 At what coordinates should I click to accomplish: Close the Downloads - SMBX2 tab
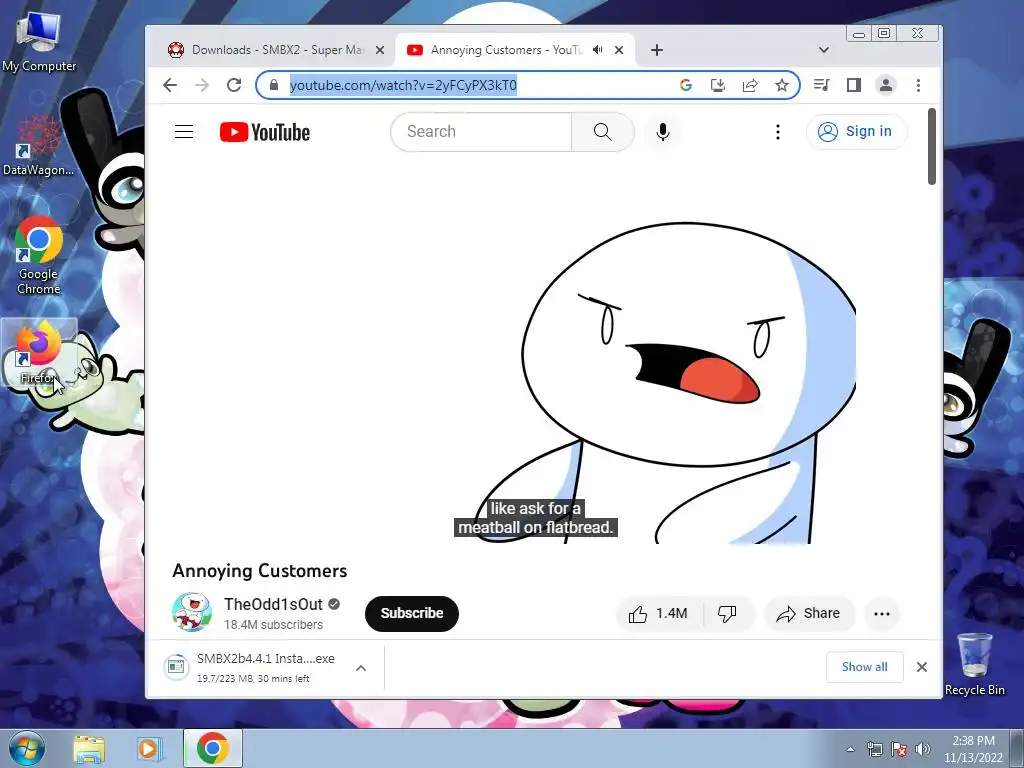(379, 50)
